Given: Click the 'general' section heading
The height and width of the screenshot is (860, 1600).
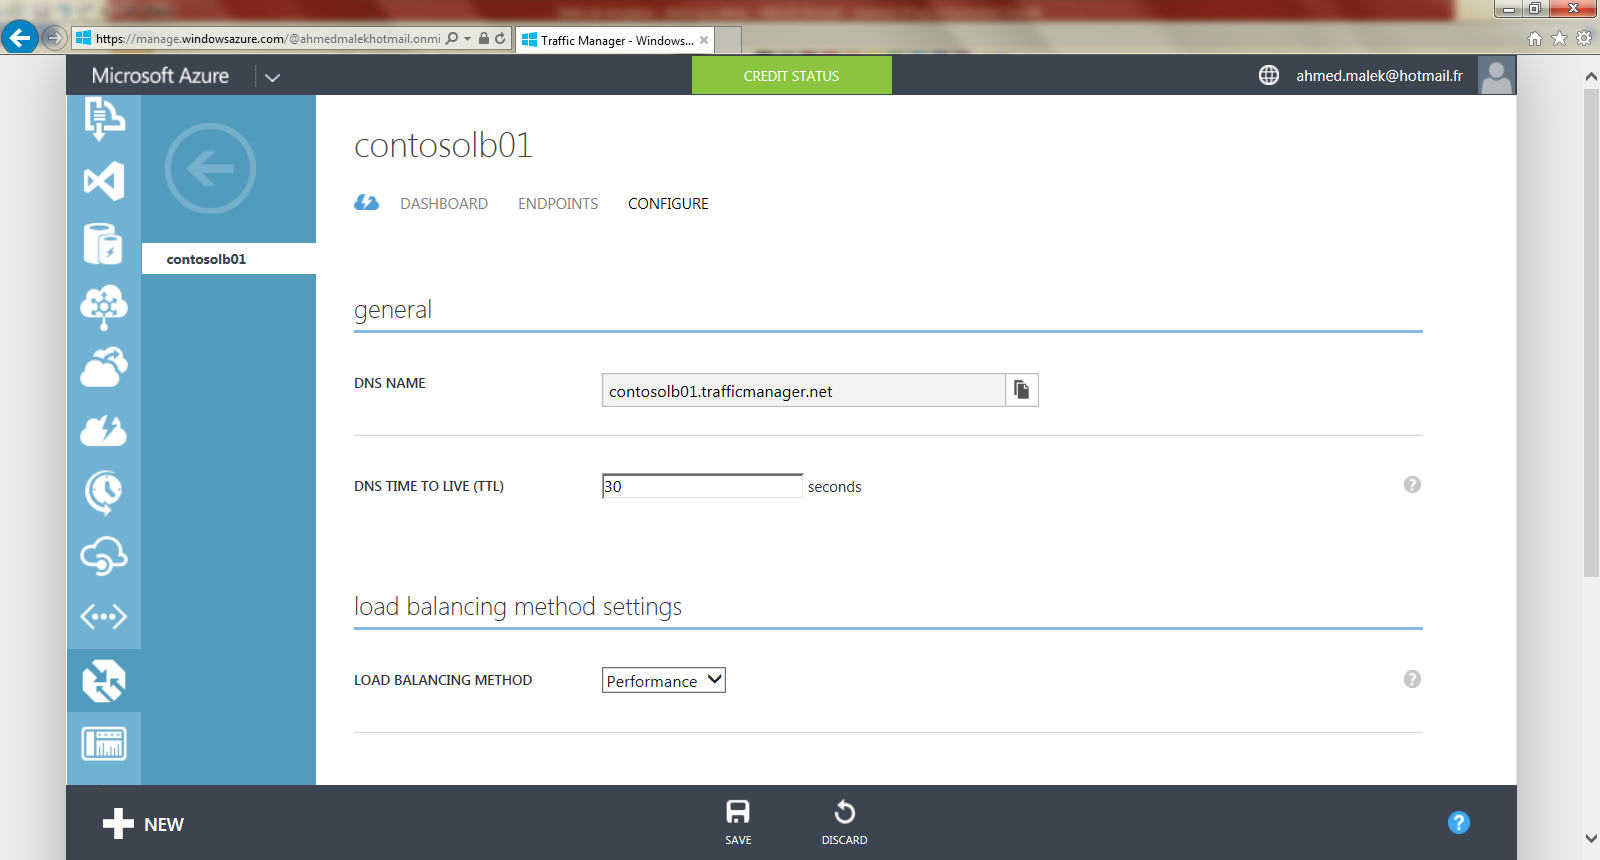Looking at the screenshot, I should (393, 310).
